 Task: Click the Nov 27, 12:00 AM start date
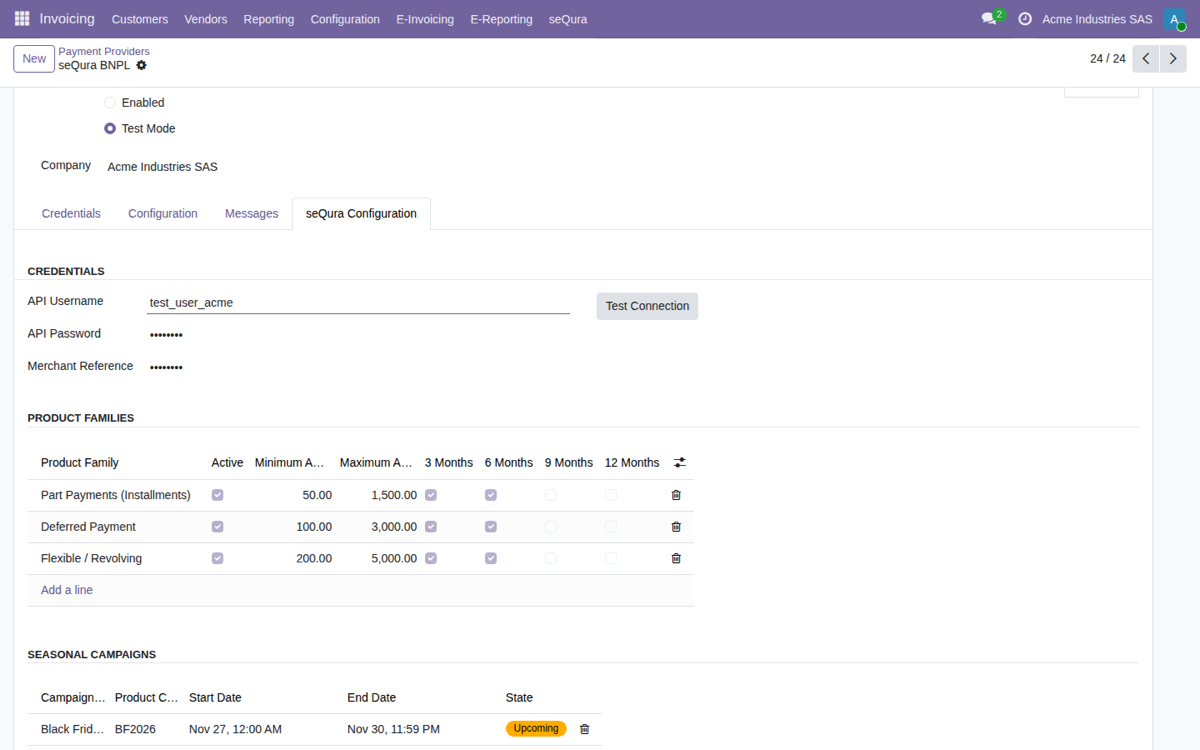click(235, 729)
